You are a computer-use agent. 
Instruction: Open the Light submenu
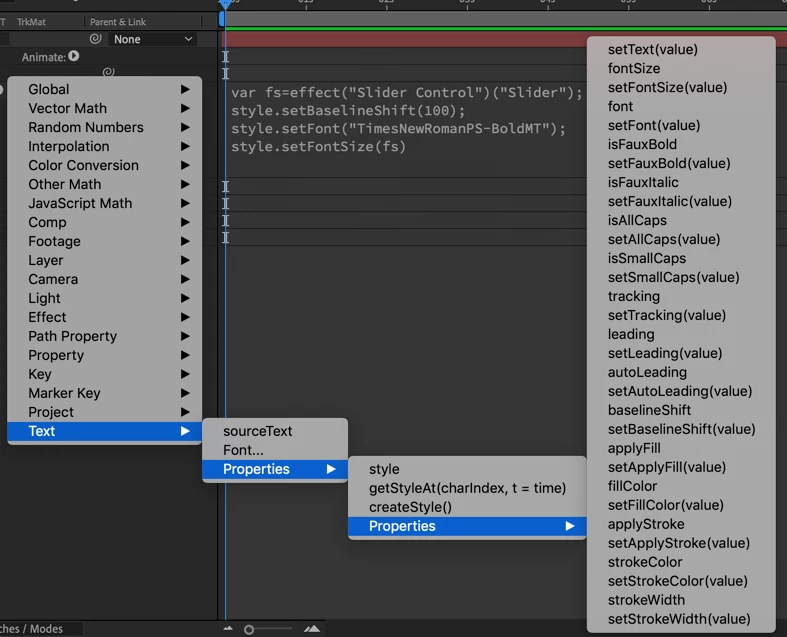click(104, 298)
